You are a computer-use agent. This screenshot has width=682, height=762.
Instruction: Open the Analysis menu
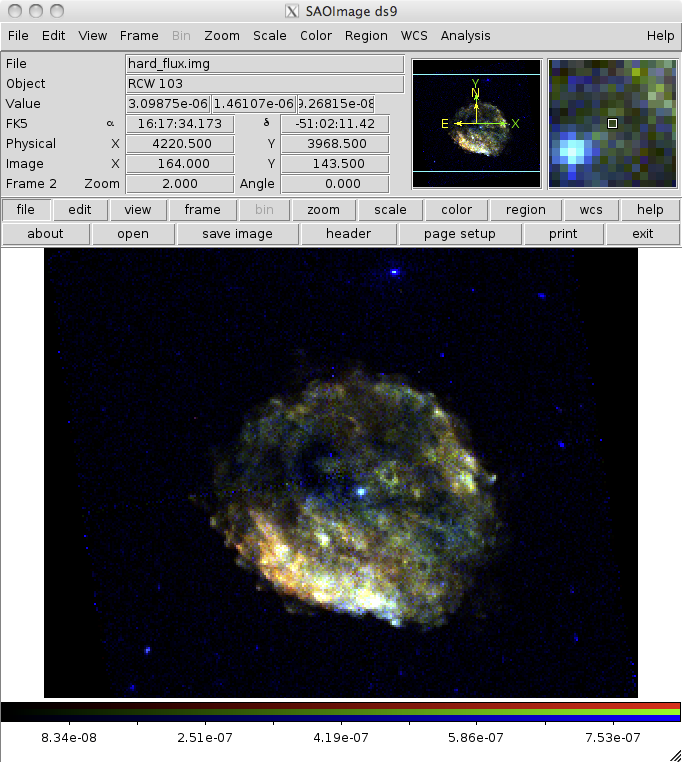coord(465,35)
